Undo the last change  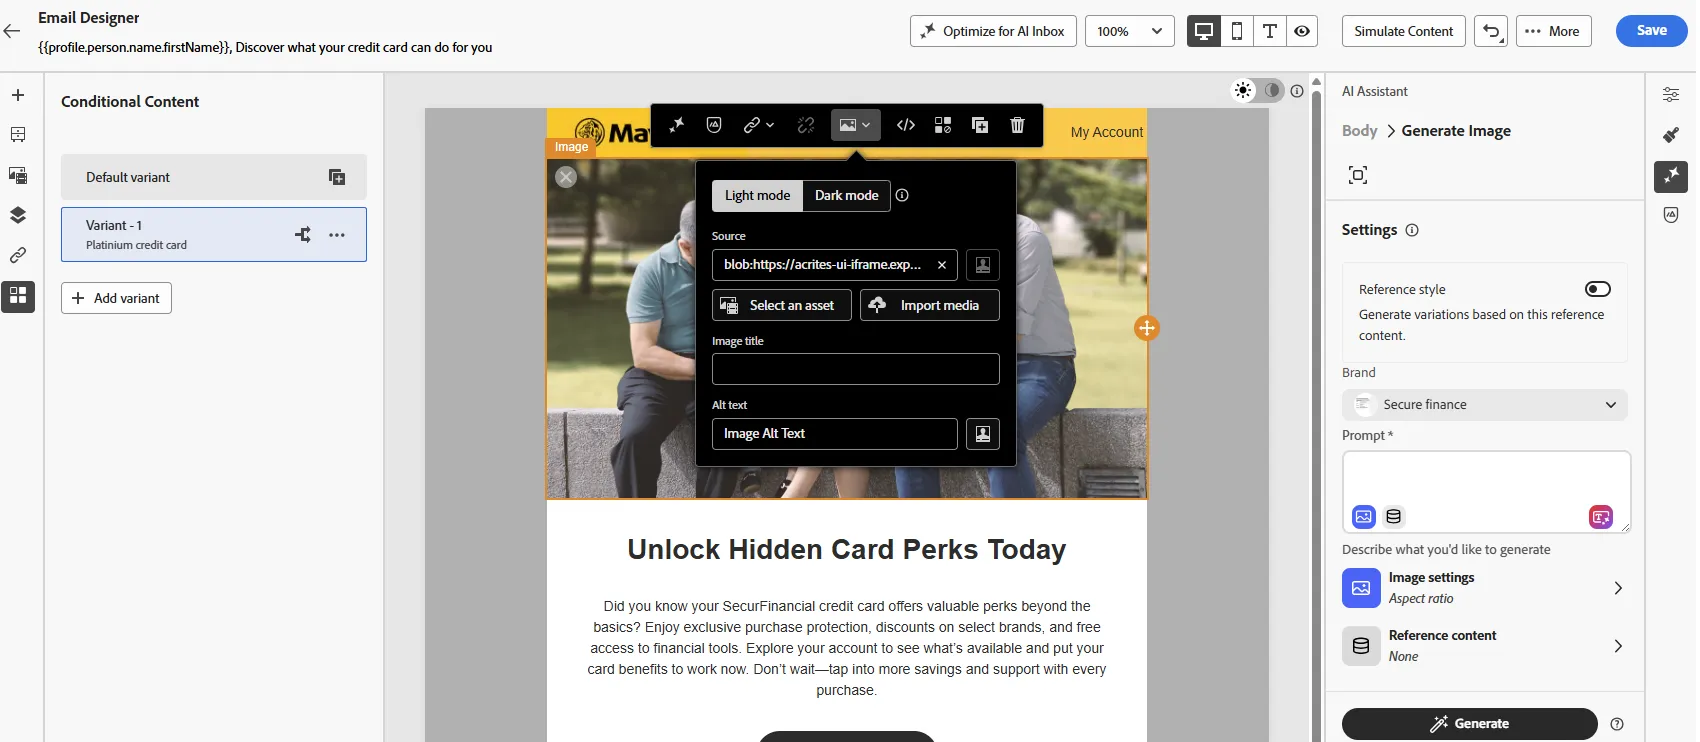1491,31
